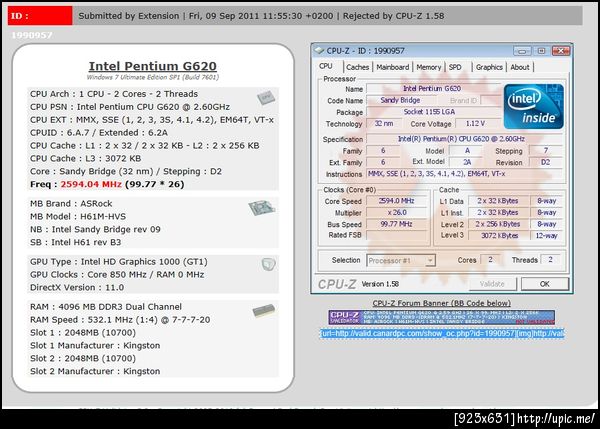This screenshot has width=600, height=429.
Task: Click the Code Name field Sandy Bridge
Action: [x=401, y=100]
